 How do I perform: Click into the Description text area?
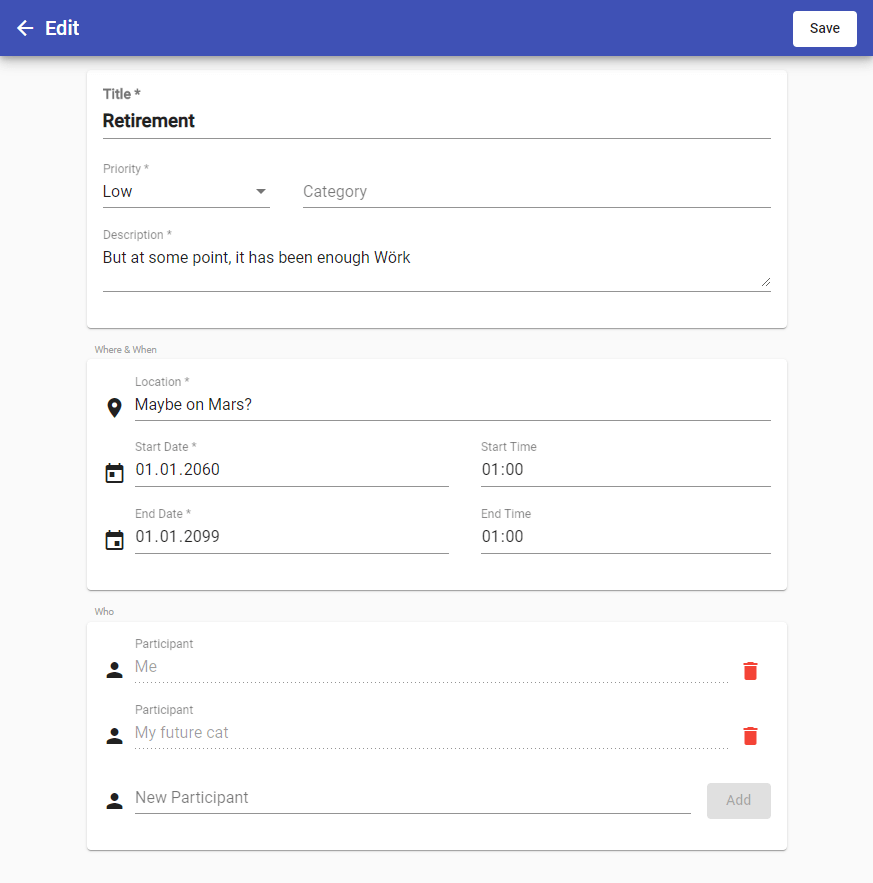(x=436, y=267)
